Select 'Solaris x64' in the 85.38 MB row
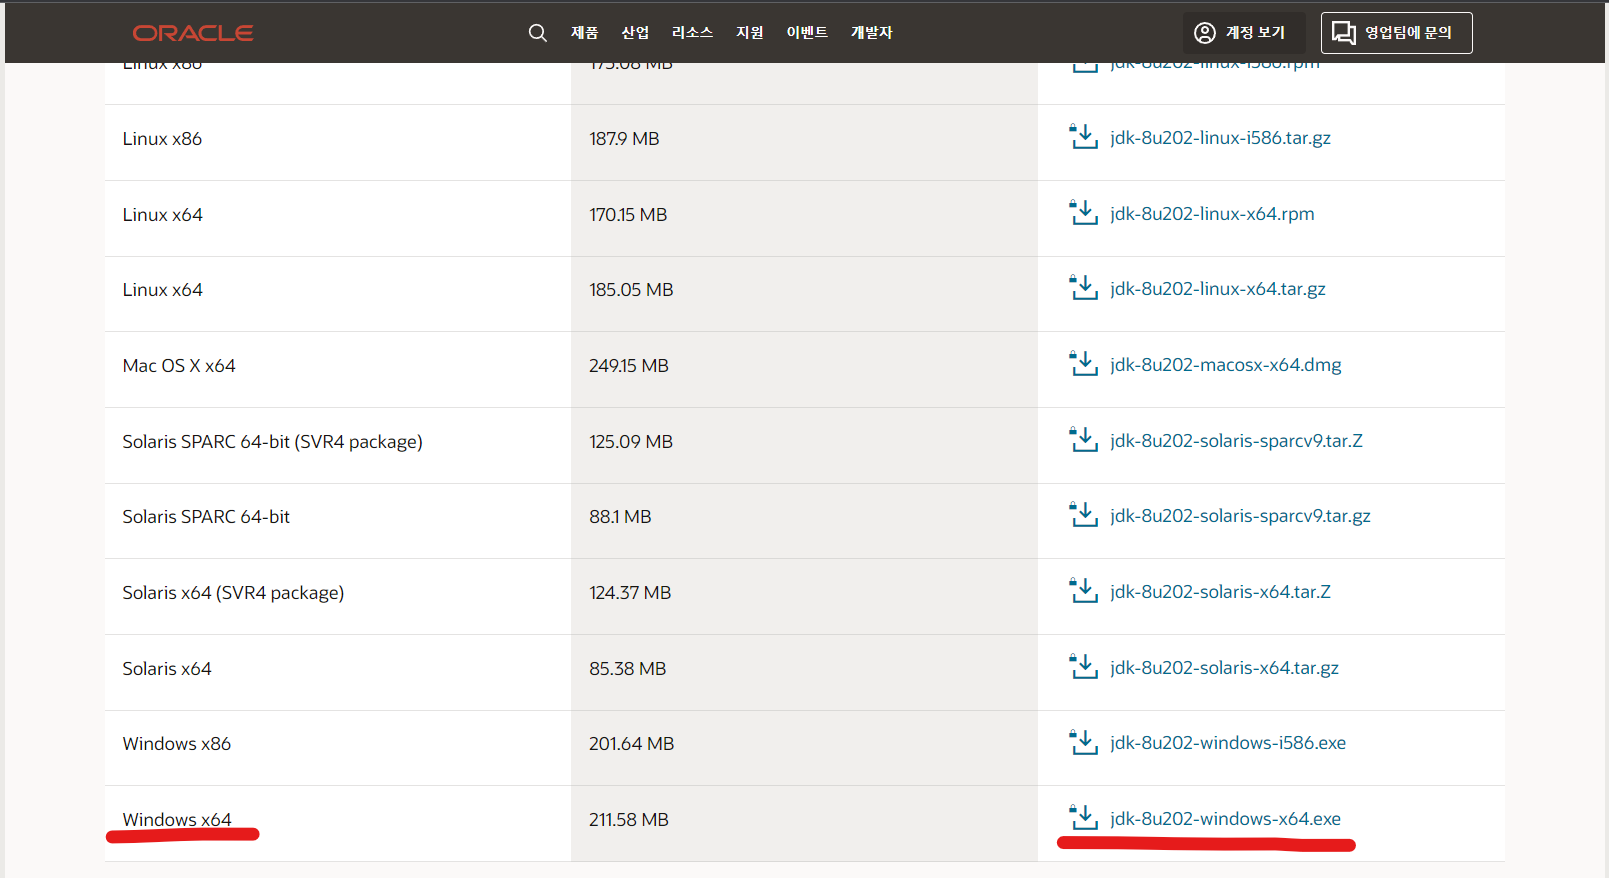The width and height of the screenshot is (1609, 878). [x=167, y=669]
